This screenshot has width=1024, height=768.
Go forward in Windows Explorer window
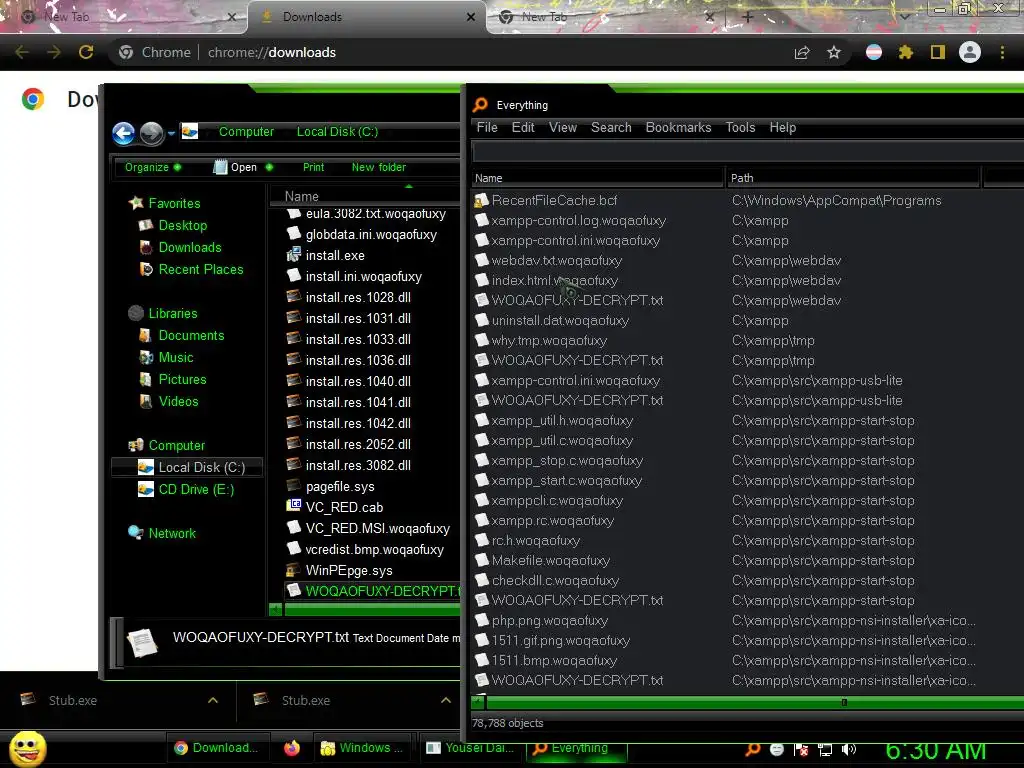click(x=152, y=133)
